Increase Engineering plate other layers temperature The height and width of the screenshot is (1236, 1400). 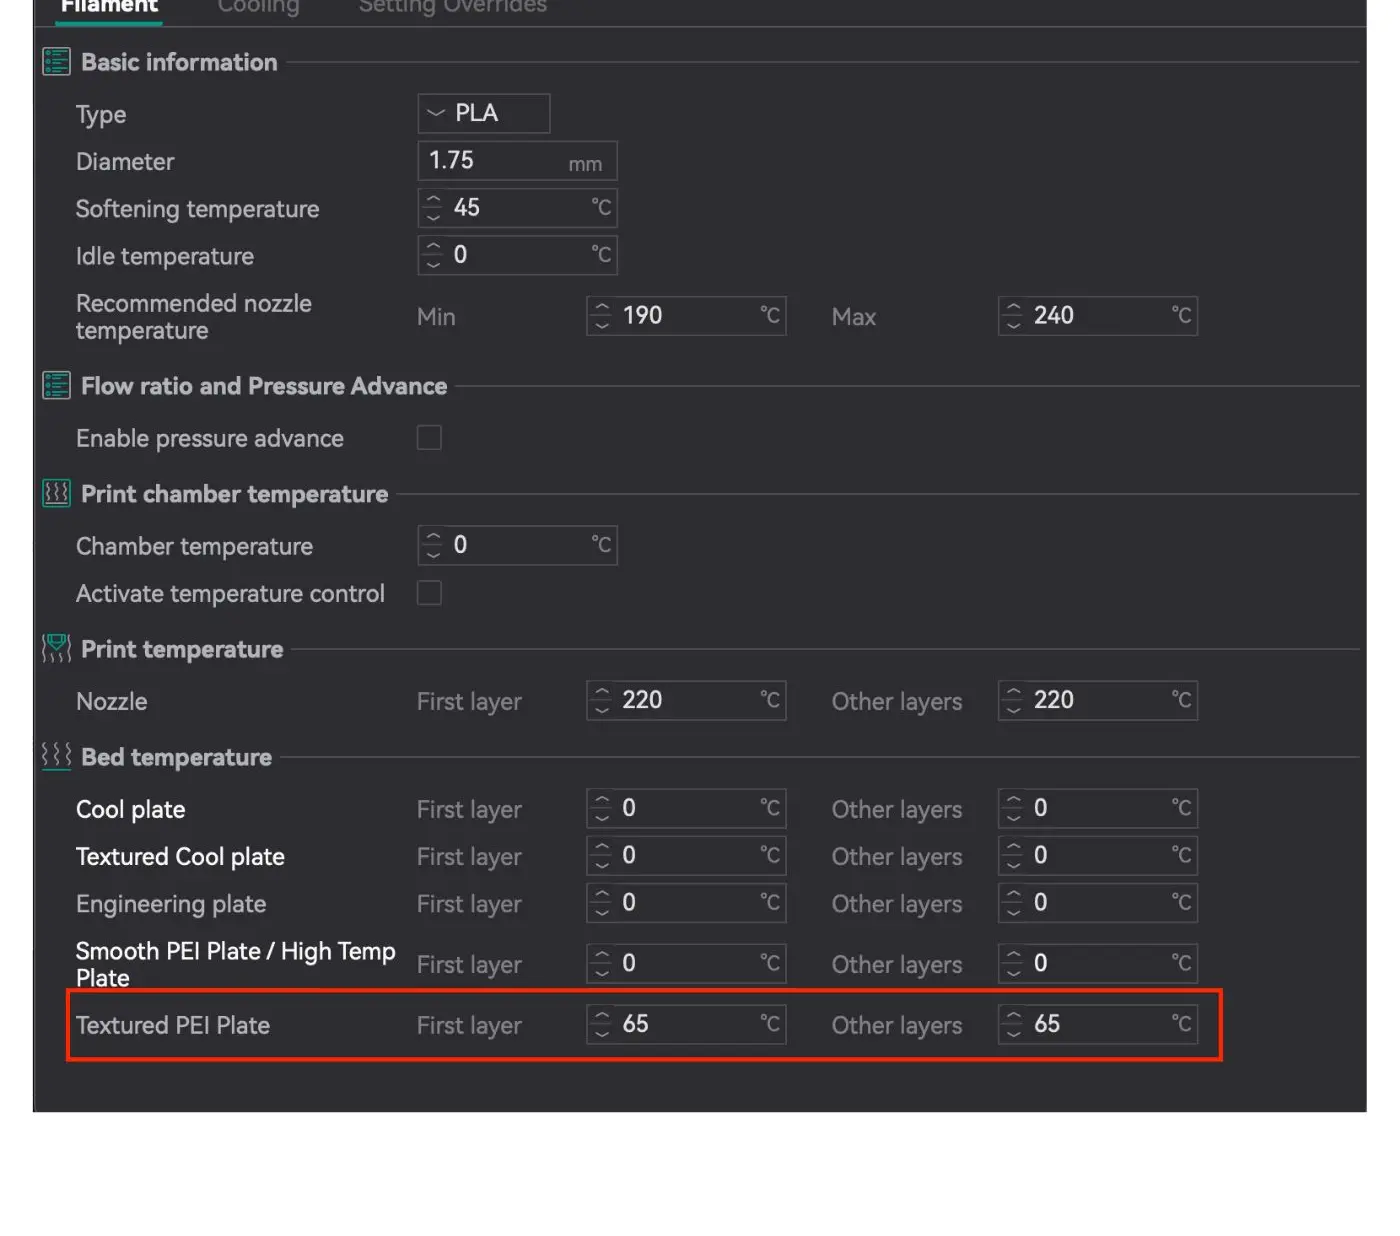pyautogui.click(x=1014, y=893)
